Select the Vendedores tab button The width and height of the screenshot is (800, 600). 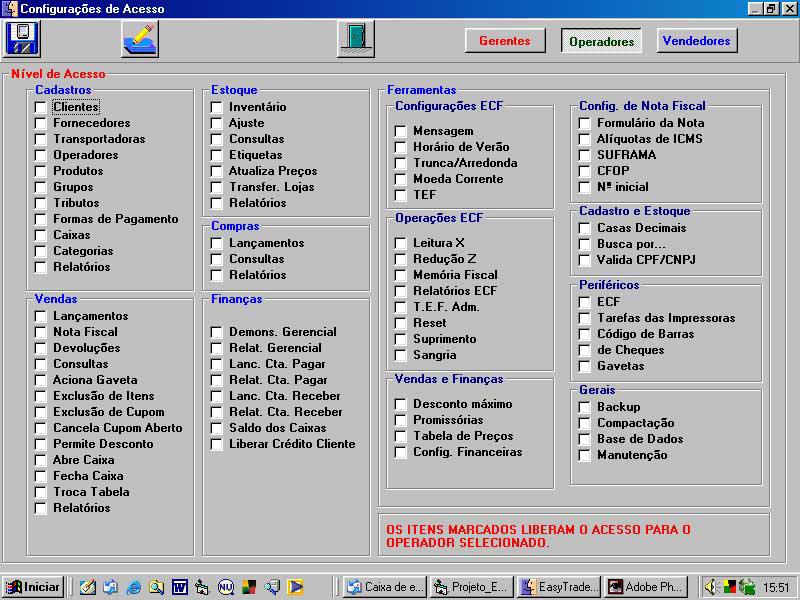coord(697,41)
